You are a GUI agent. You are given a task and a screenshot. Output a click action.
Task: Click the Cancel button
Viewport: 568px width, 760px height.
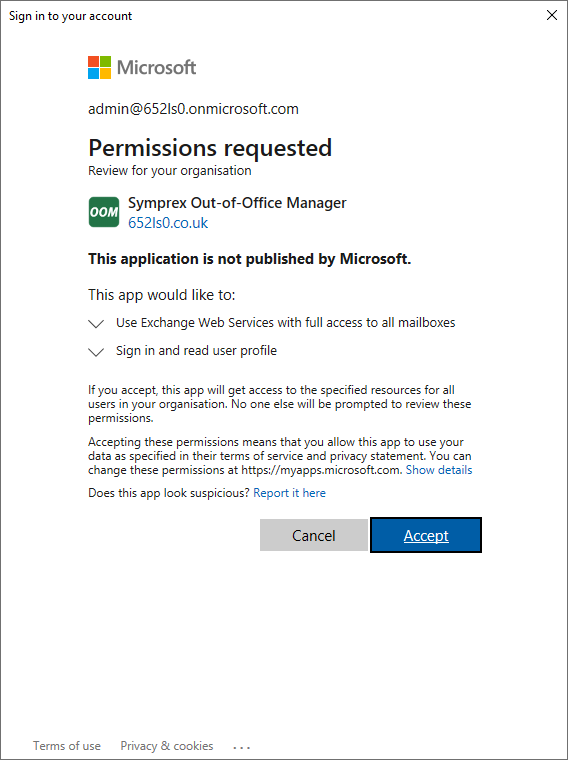[x=314, y=535]
